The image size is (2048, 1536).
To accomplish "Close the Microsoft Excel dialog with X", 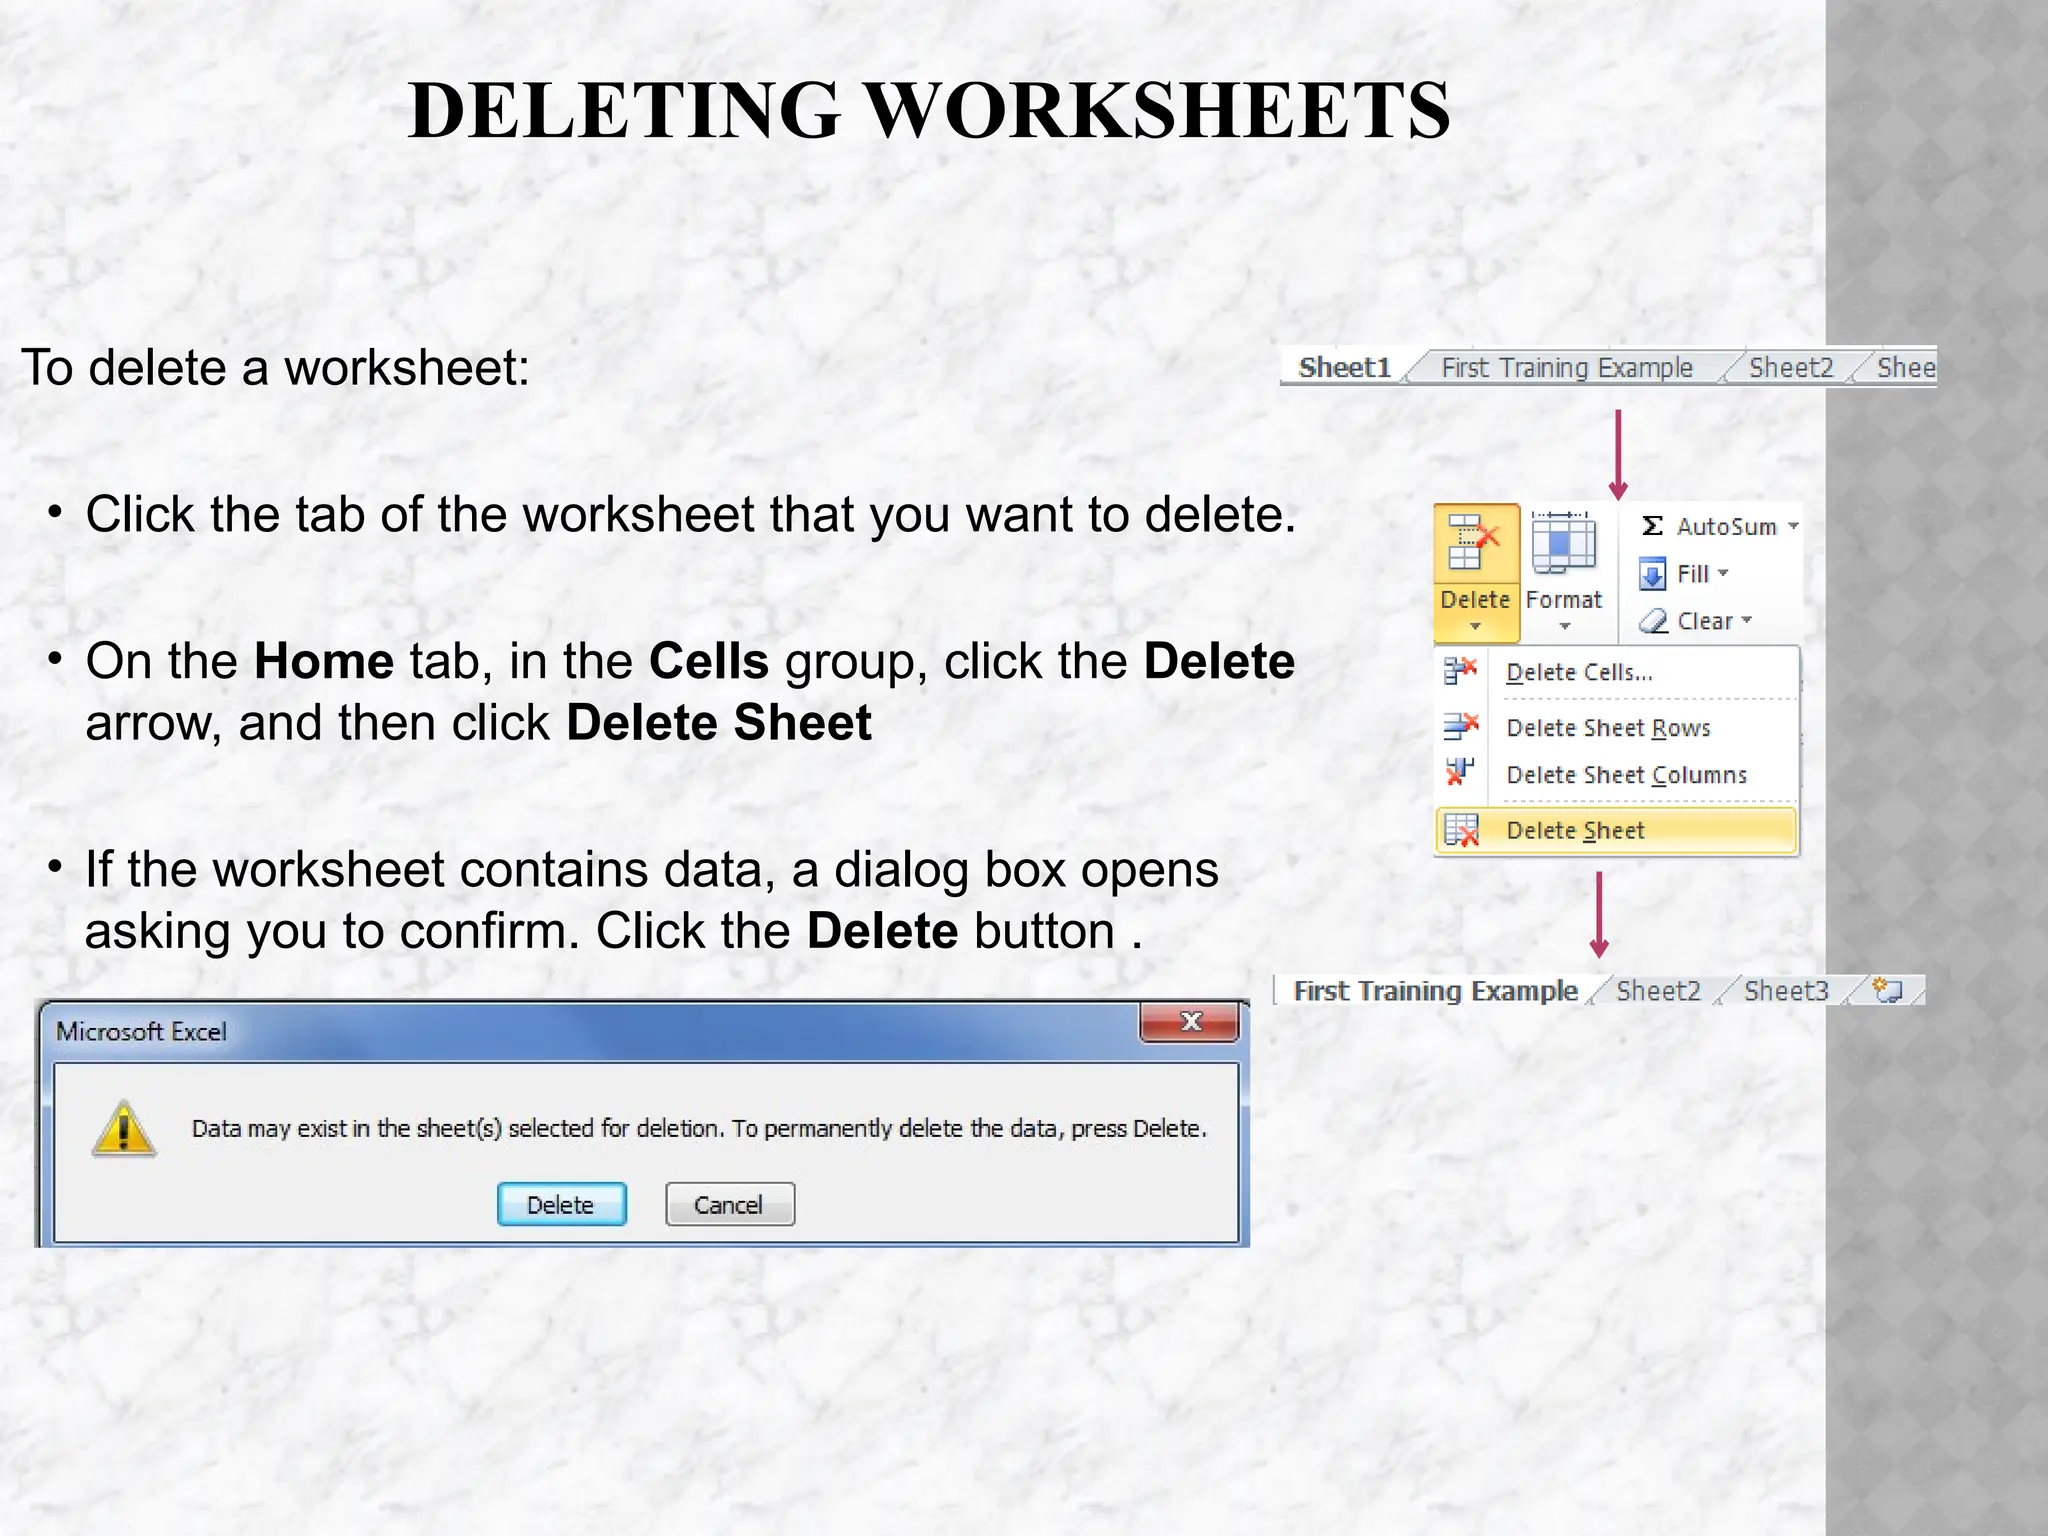I will pyautogui.click(x=1190, y=1022).
